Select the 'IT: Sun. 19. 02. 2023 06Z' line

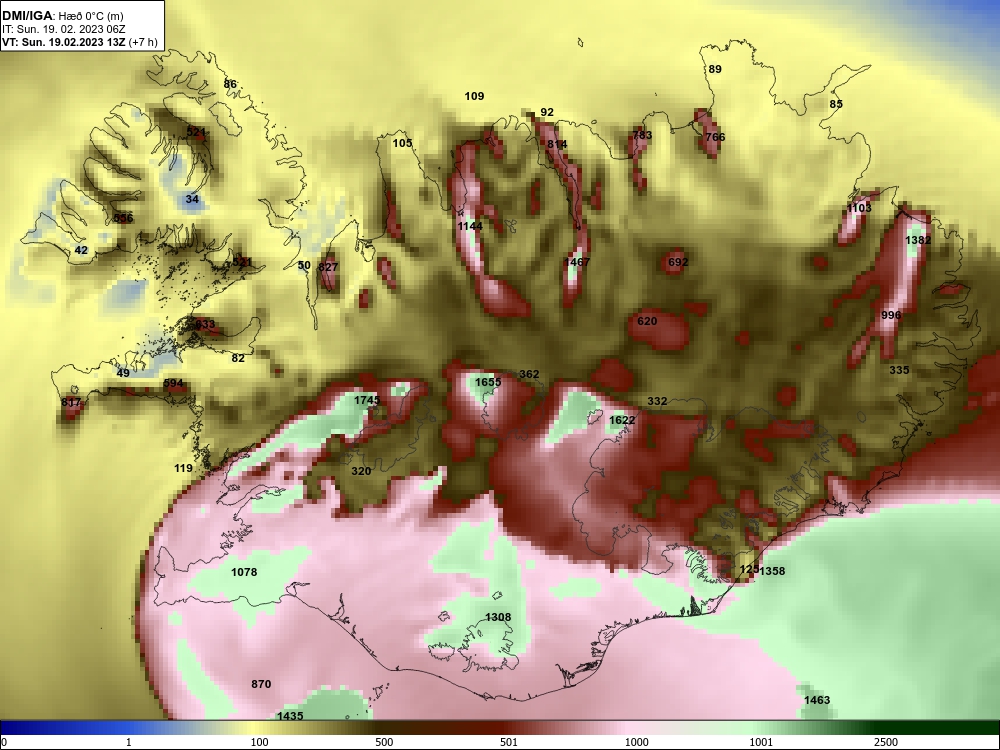[64, 29]
